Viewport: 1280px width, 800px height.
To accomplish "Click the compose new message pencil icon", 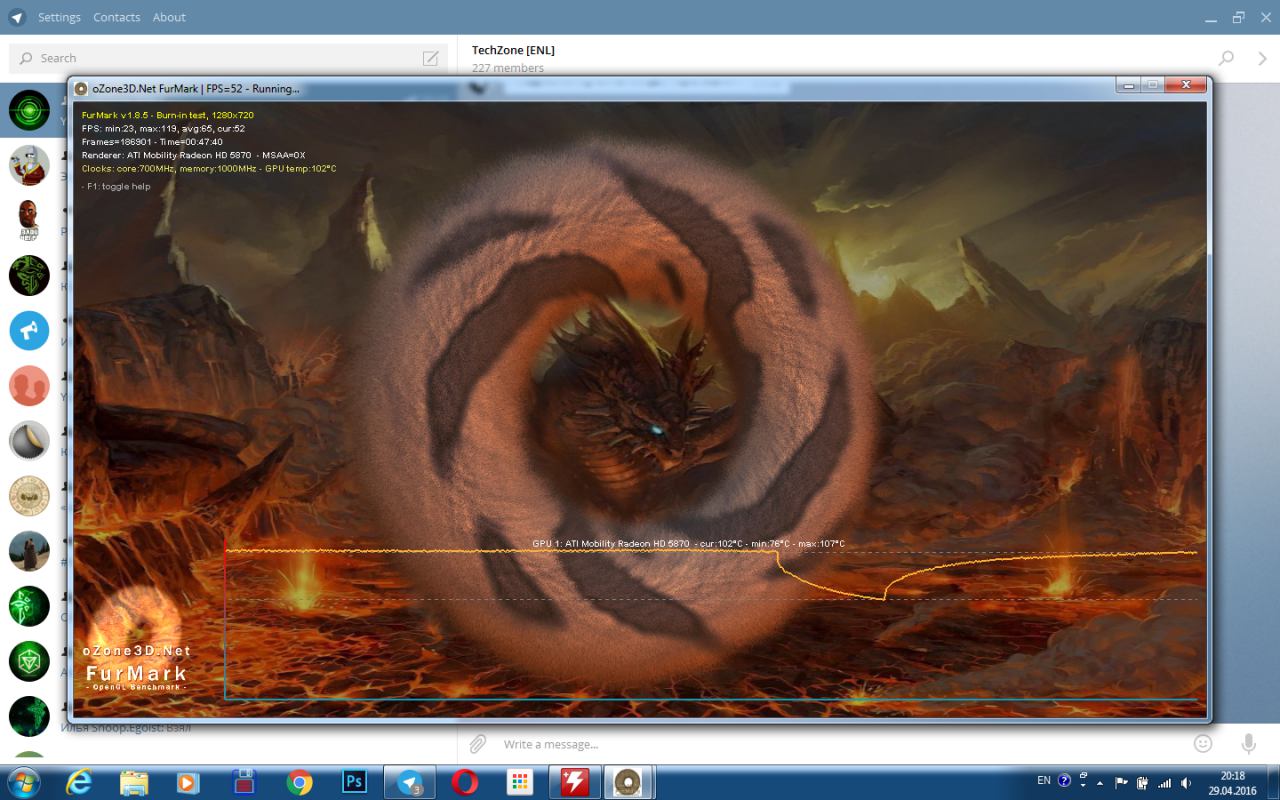I will [x=431, y=58].
